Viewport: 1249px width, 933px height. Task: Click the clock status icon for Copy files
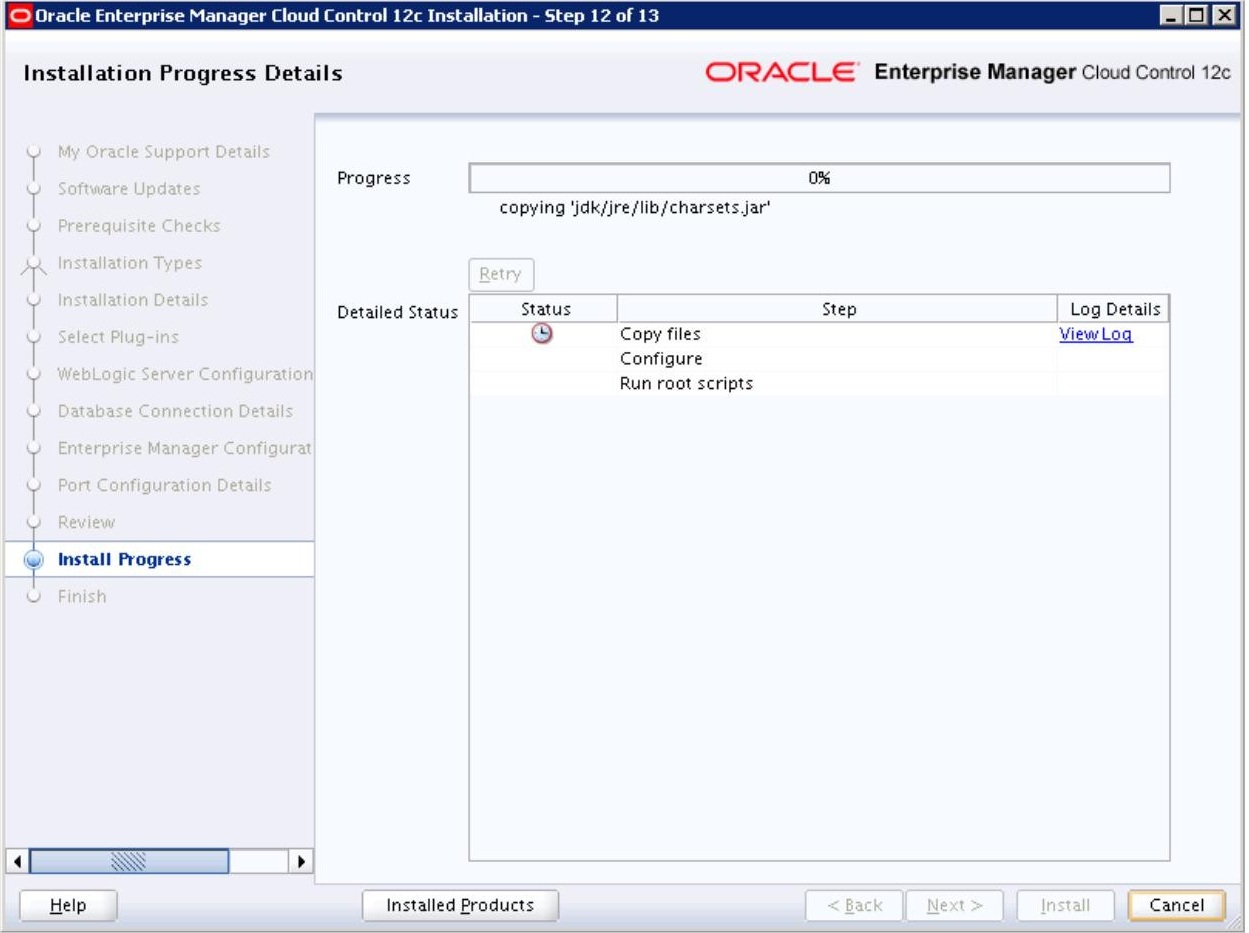[x=542, y=335]
